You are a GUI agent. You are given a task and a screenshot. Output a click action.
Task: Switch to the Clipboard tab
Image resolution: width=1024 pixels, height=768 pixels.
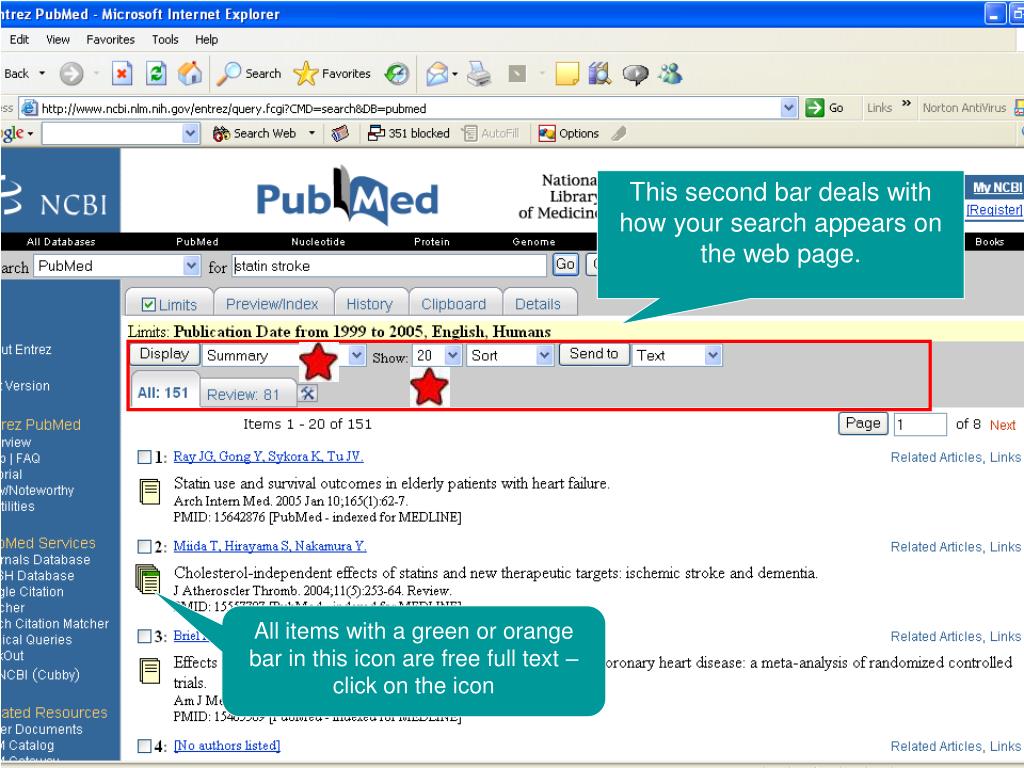click(454, 304)
